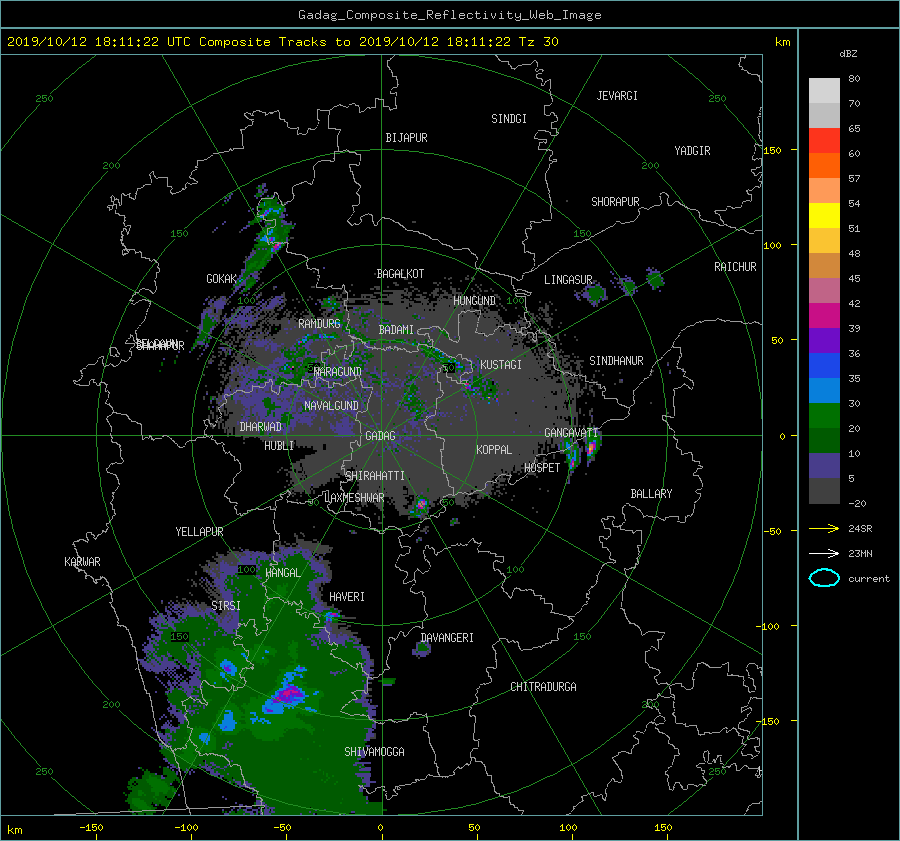Screen dimensions: 900x841
Task: Click the YADGIR city label
Action: (692, 151)
